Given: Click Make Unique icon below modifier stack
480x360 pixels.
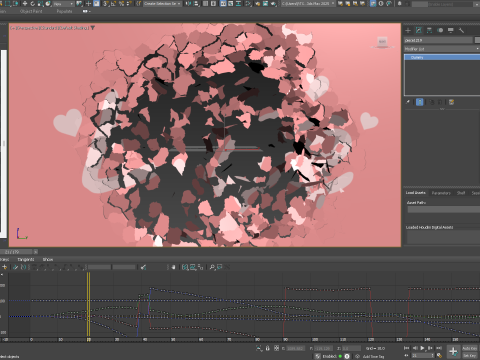Looking at the screenshot, I should [x=432, y=102].
